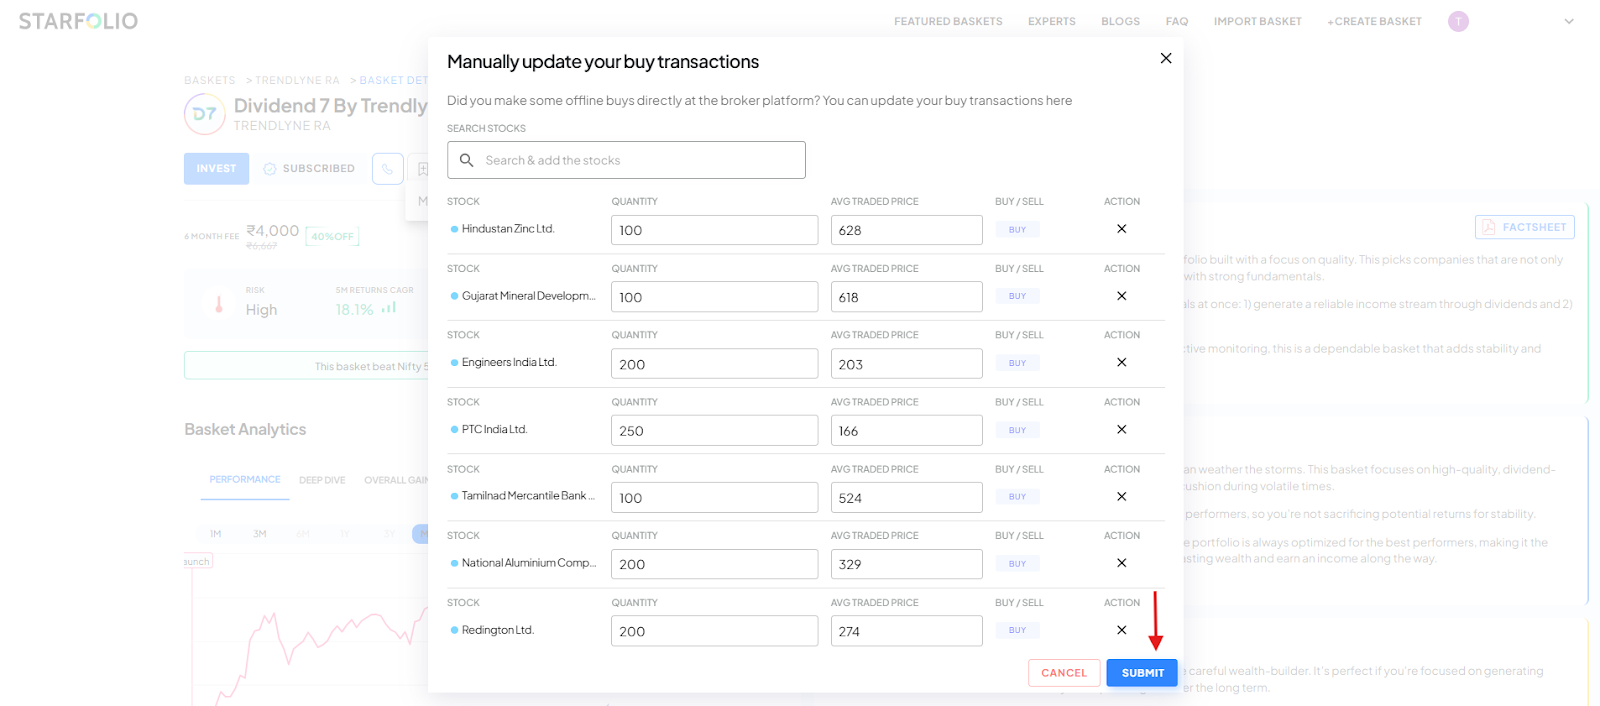Remove Engineers India Ltd. from list

click(x=1121, y=362)
